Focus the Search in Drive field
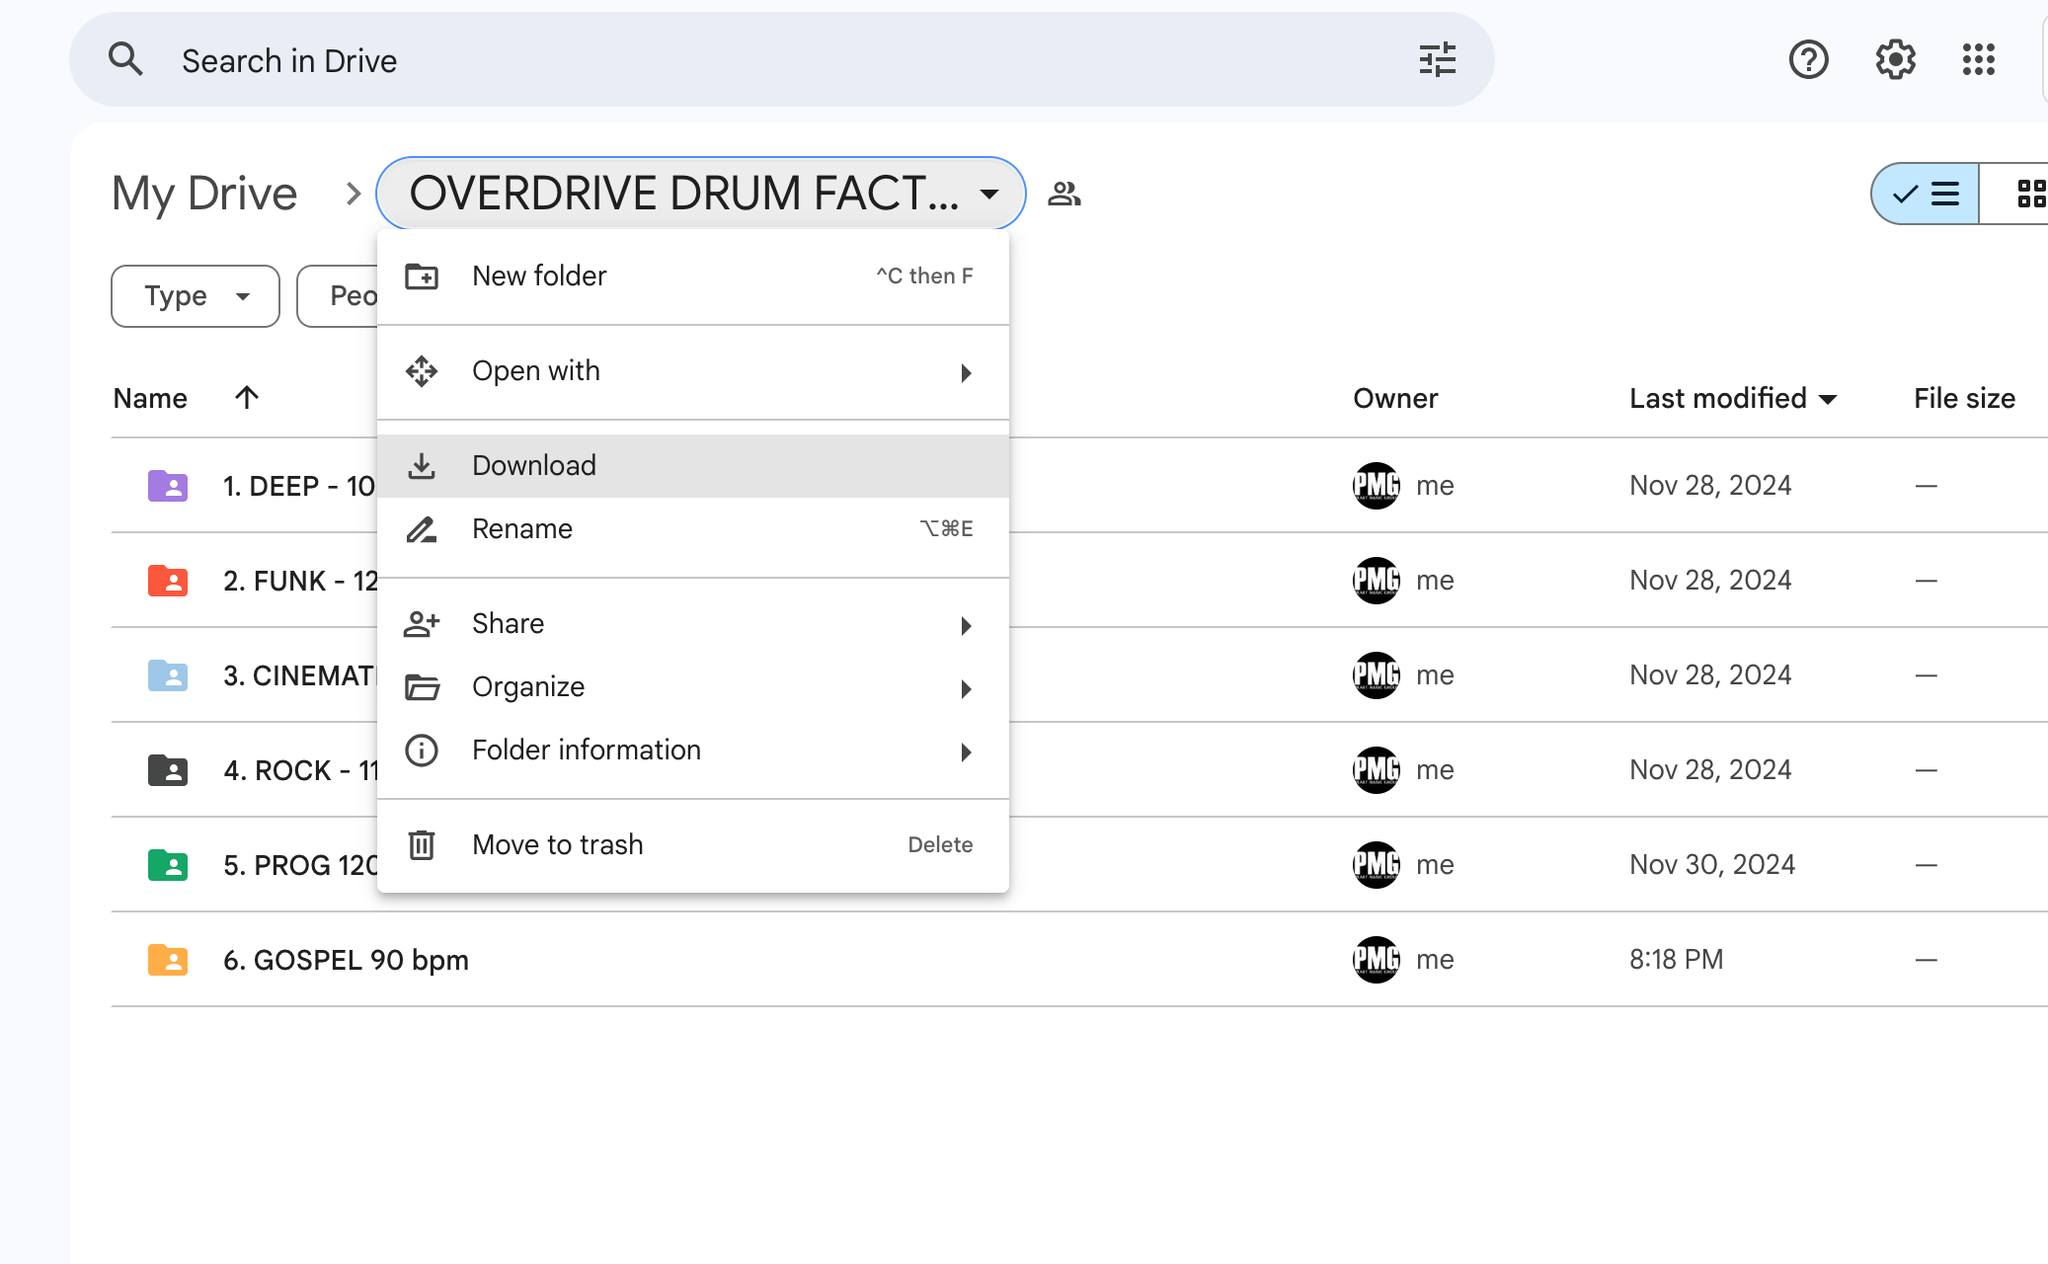 click(782, 60)
